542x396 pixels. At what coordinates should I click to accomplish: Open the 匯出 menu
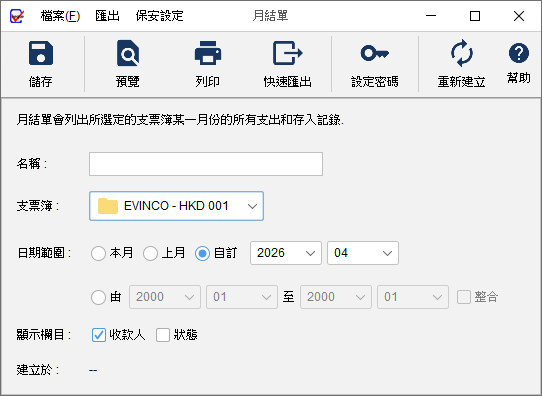pyautogui.click(x=108, y=16)
